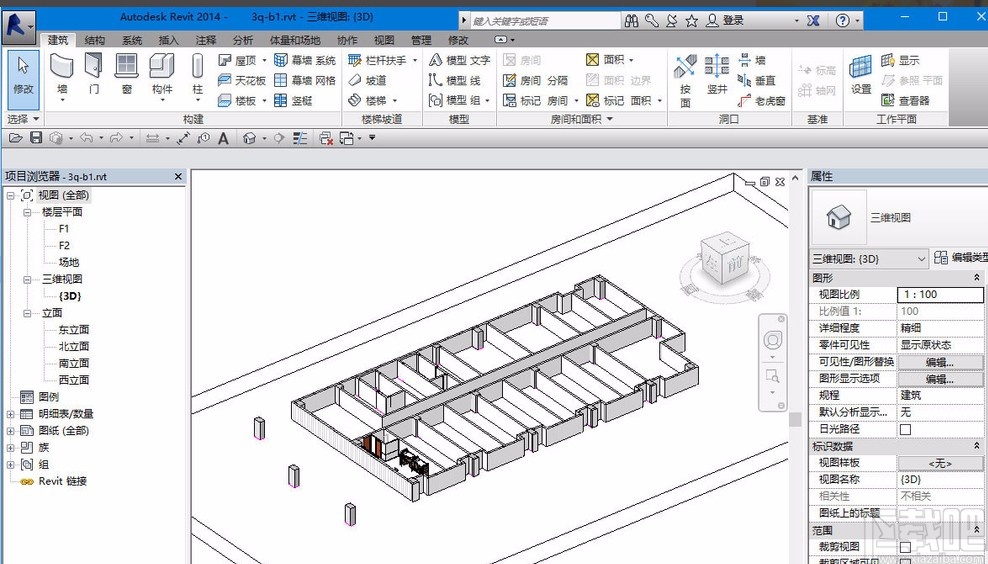988x564 pixels.
Task: Enable the Crop View (裁剪视图) checkbox
Action: coord(905,547)
